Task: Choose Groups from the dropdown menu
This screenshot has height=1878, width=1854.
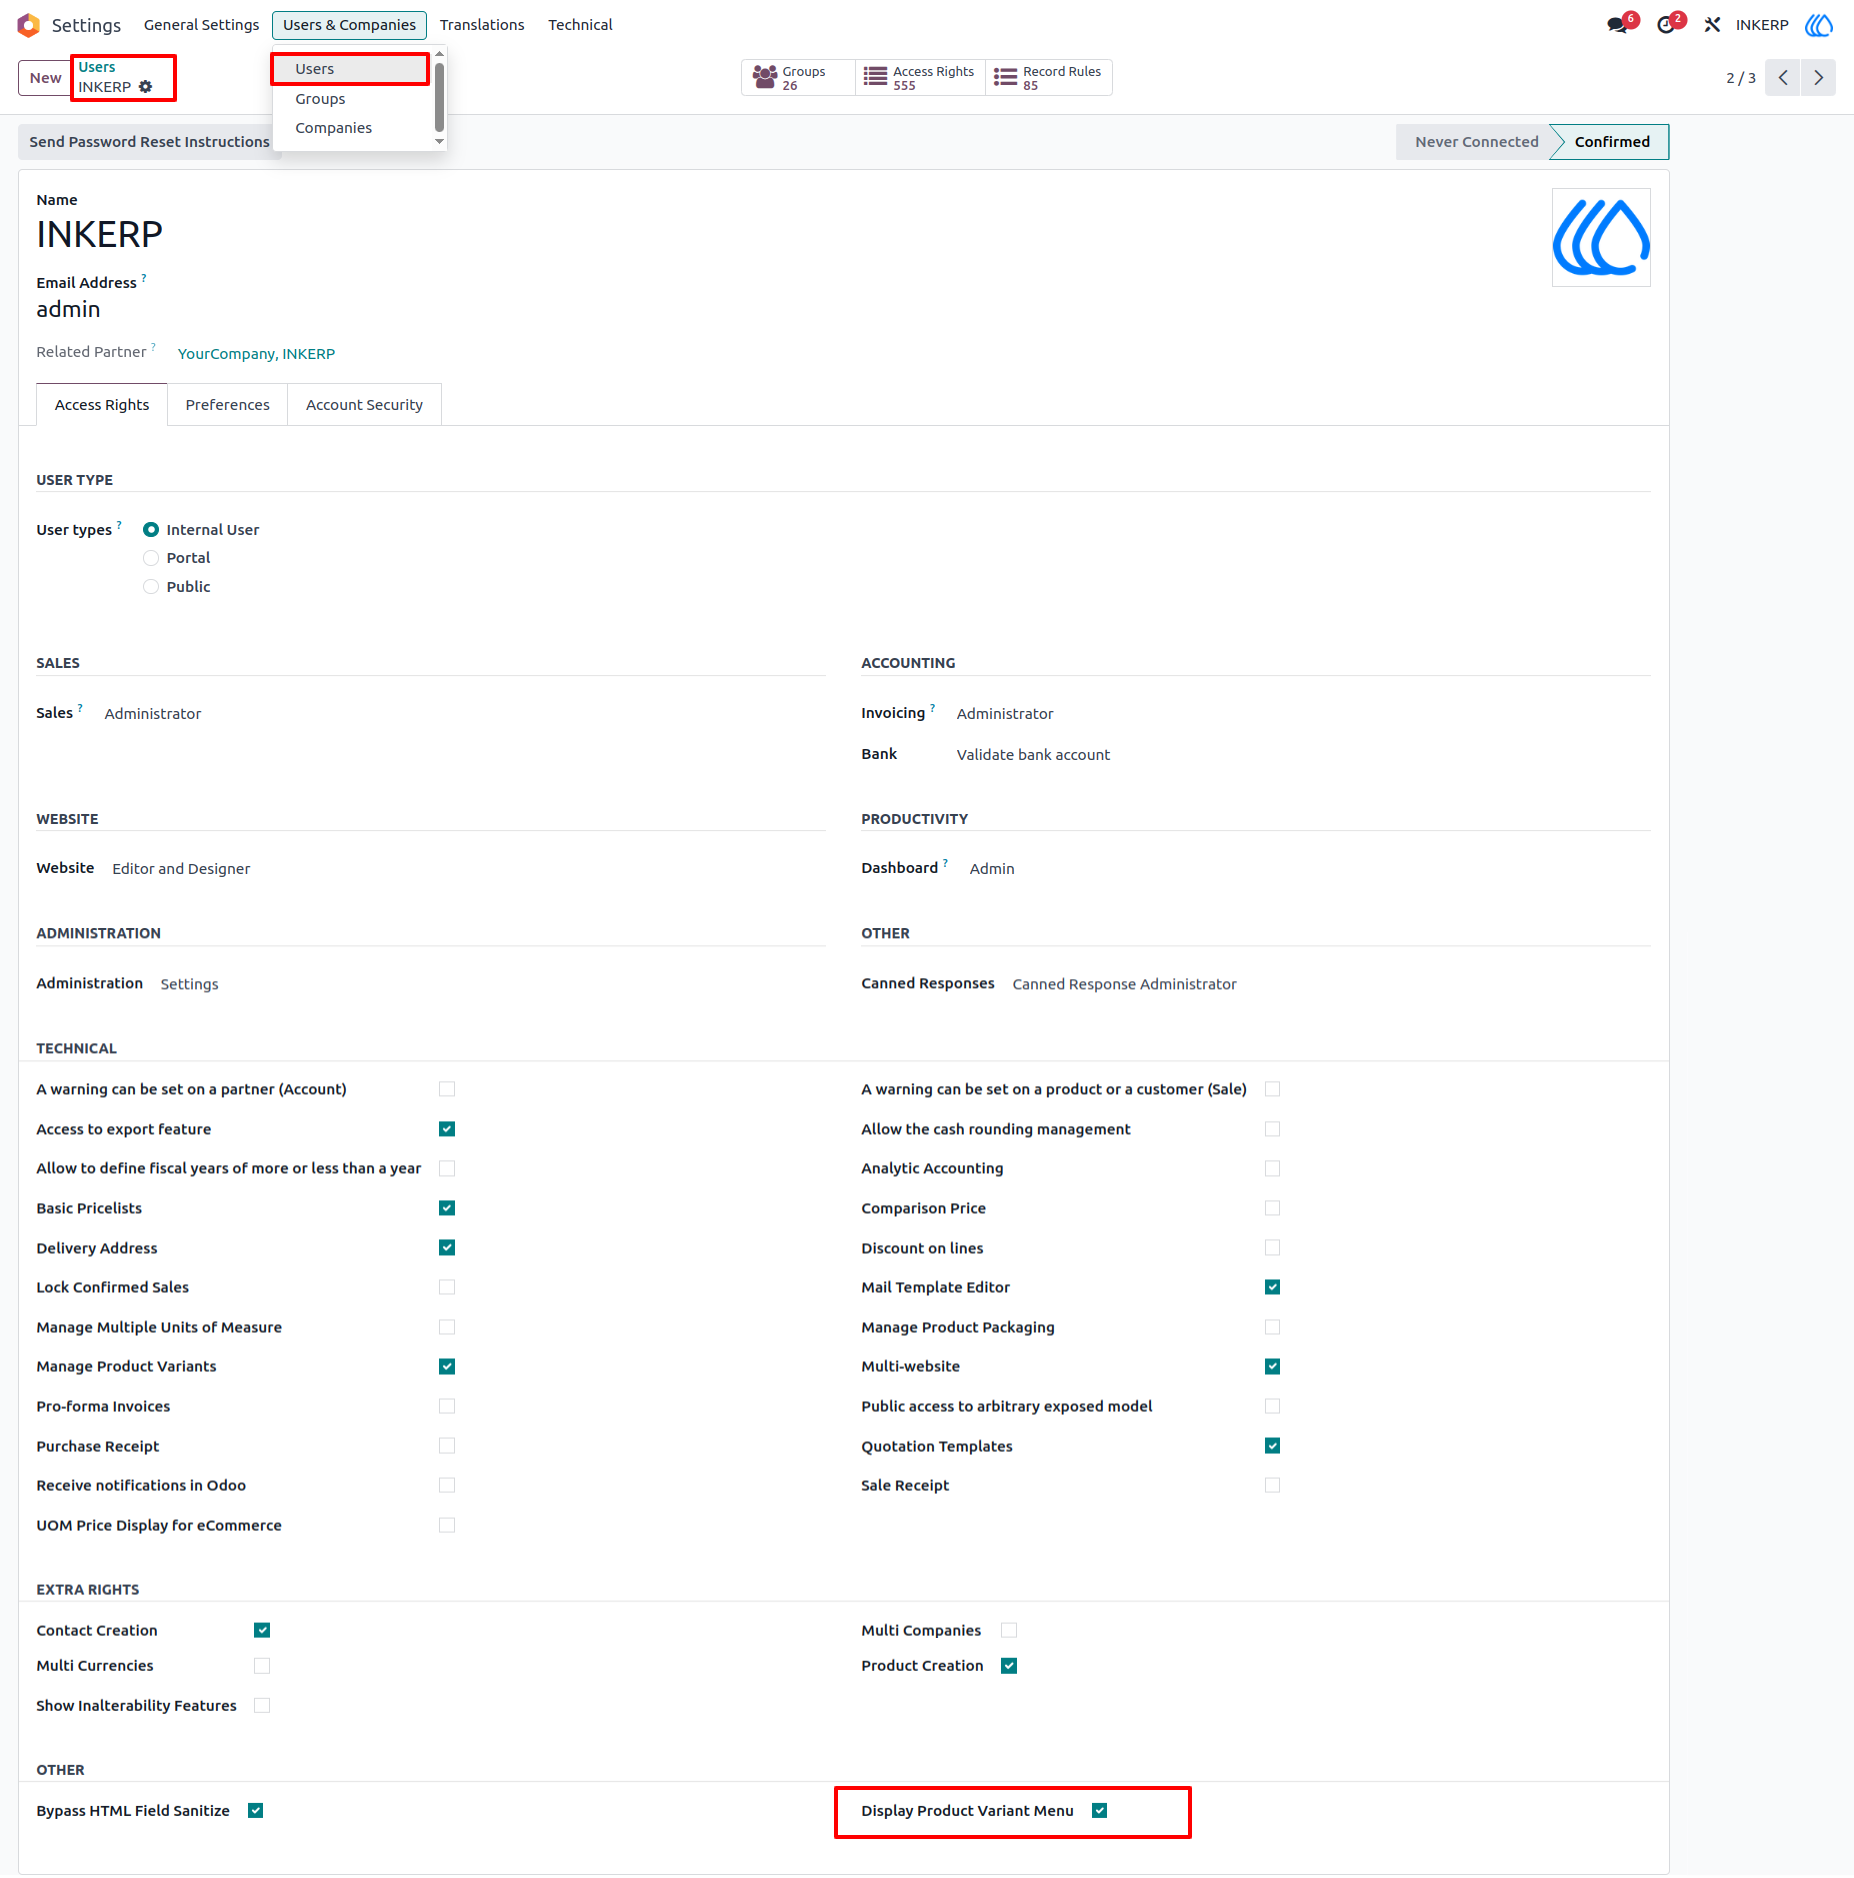Action: 320,99
